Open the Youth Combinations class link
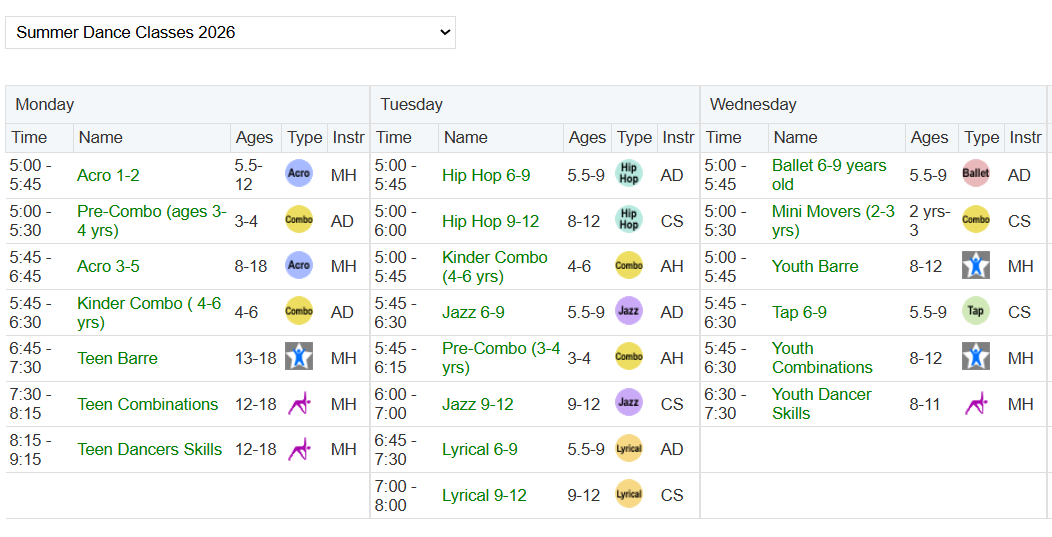This screenshot has height=537, width=1052. pos(821,357)
